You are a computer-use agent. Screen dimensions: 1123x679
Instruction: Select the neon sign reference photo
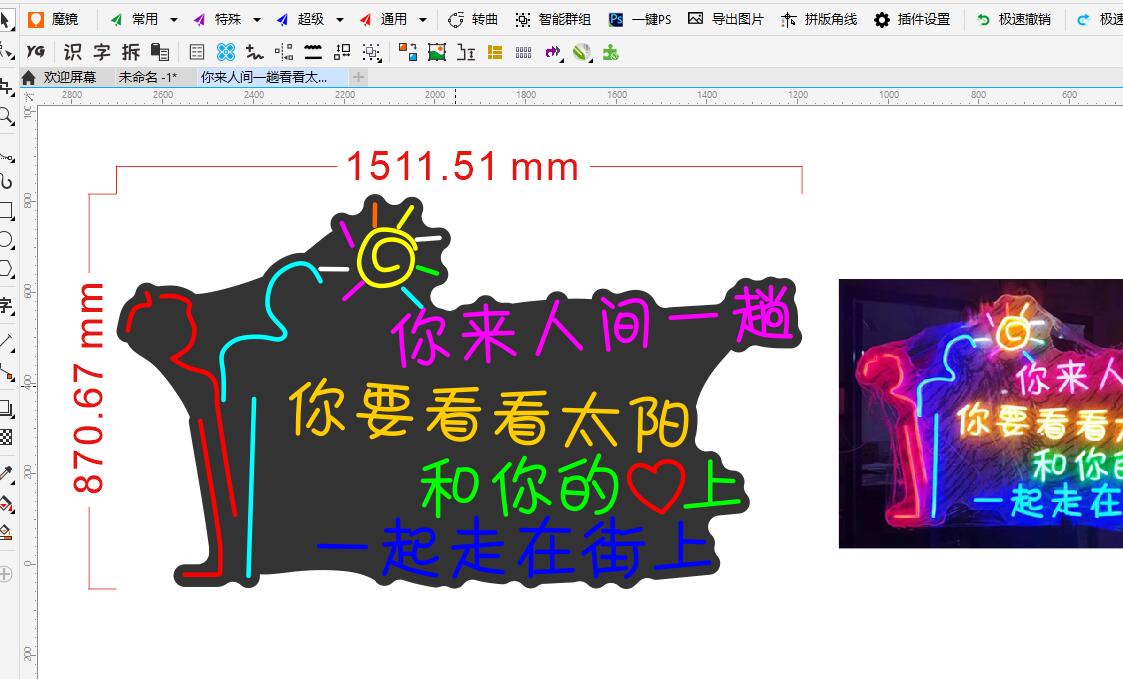tap(980, 413)
